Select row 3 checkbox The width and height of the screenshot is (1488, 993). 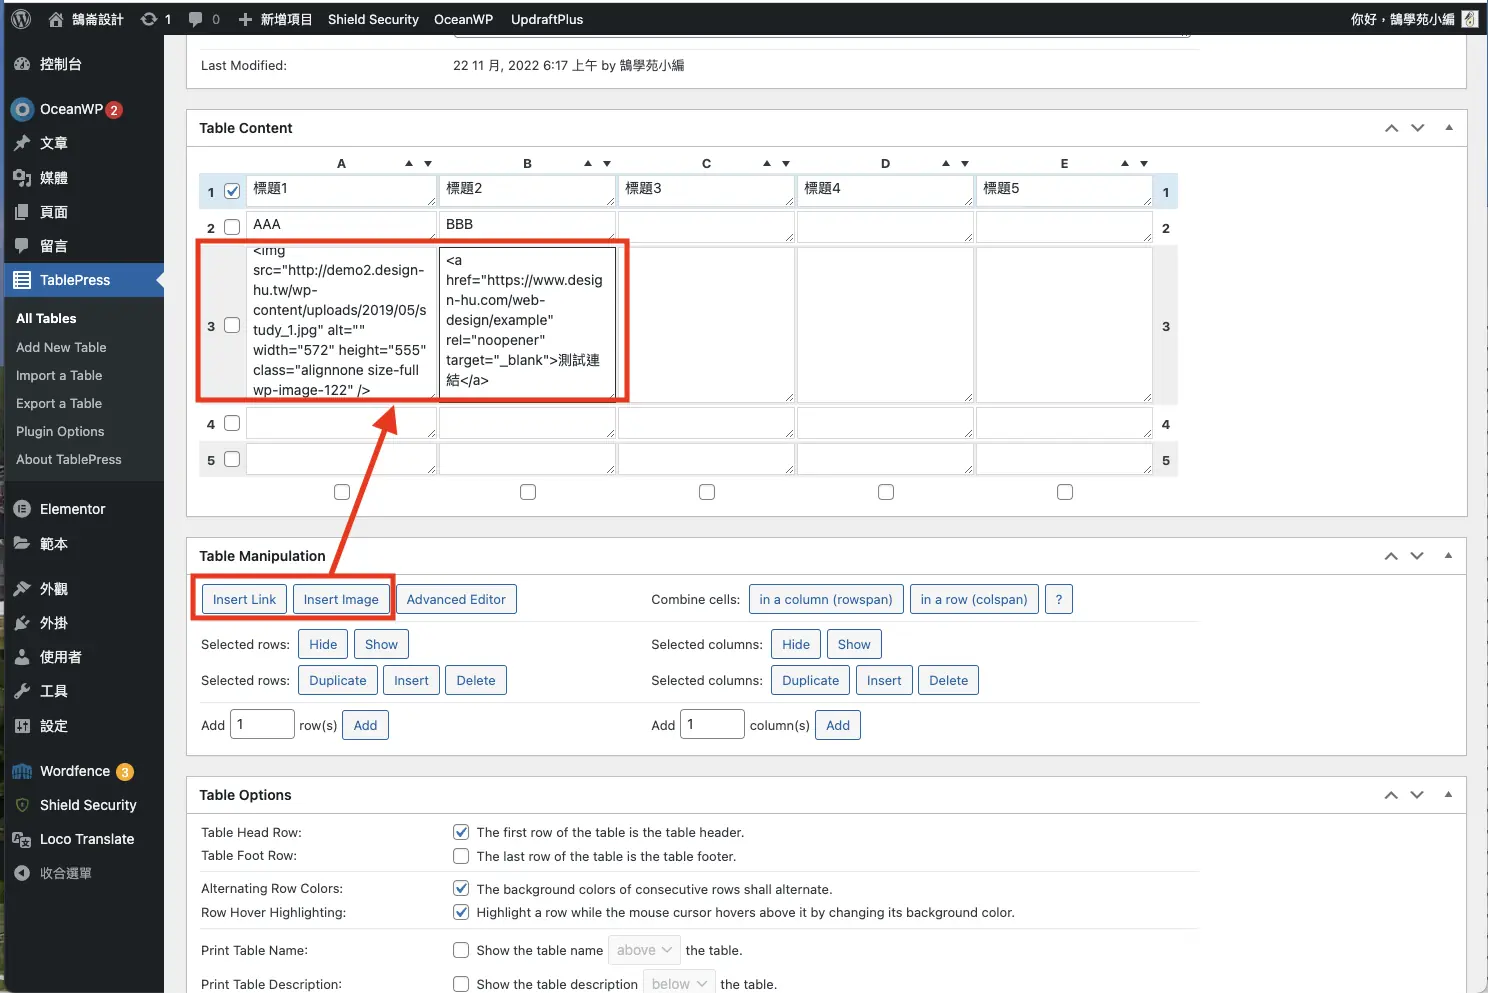[x=232, y=325]
